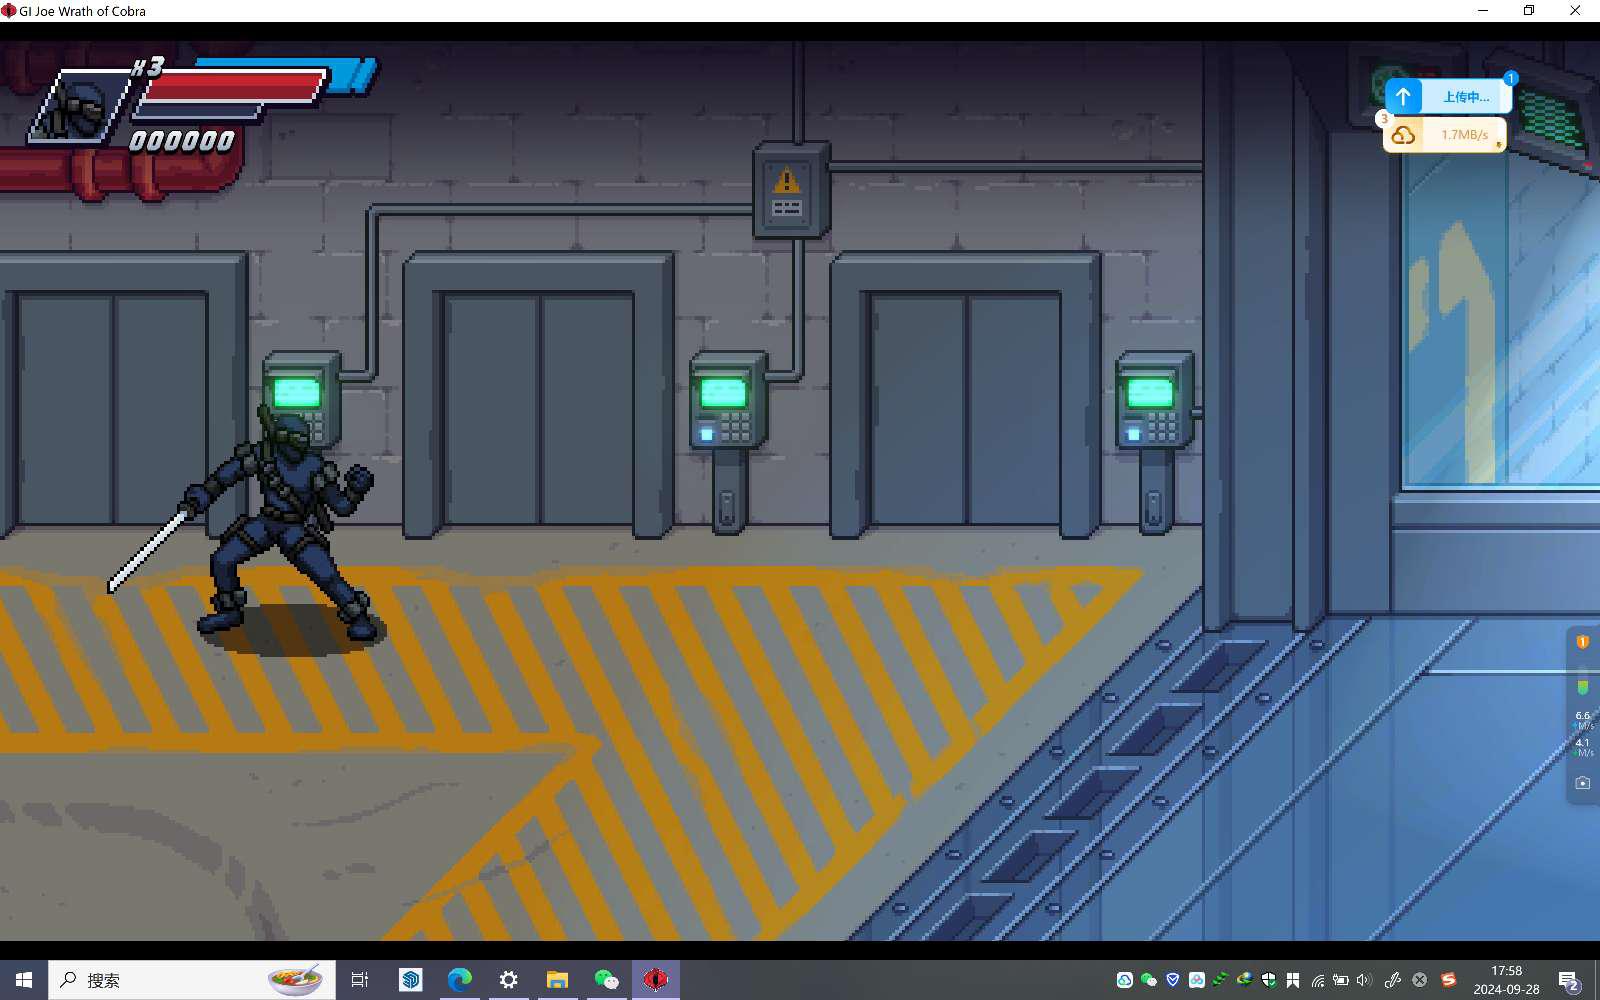1600x1000 pixels.
Task: Take a screenshot with the camera icon
Action: click(x=1582, y=783)
